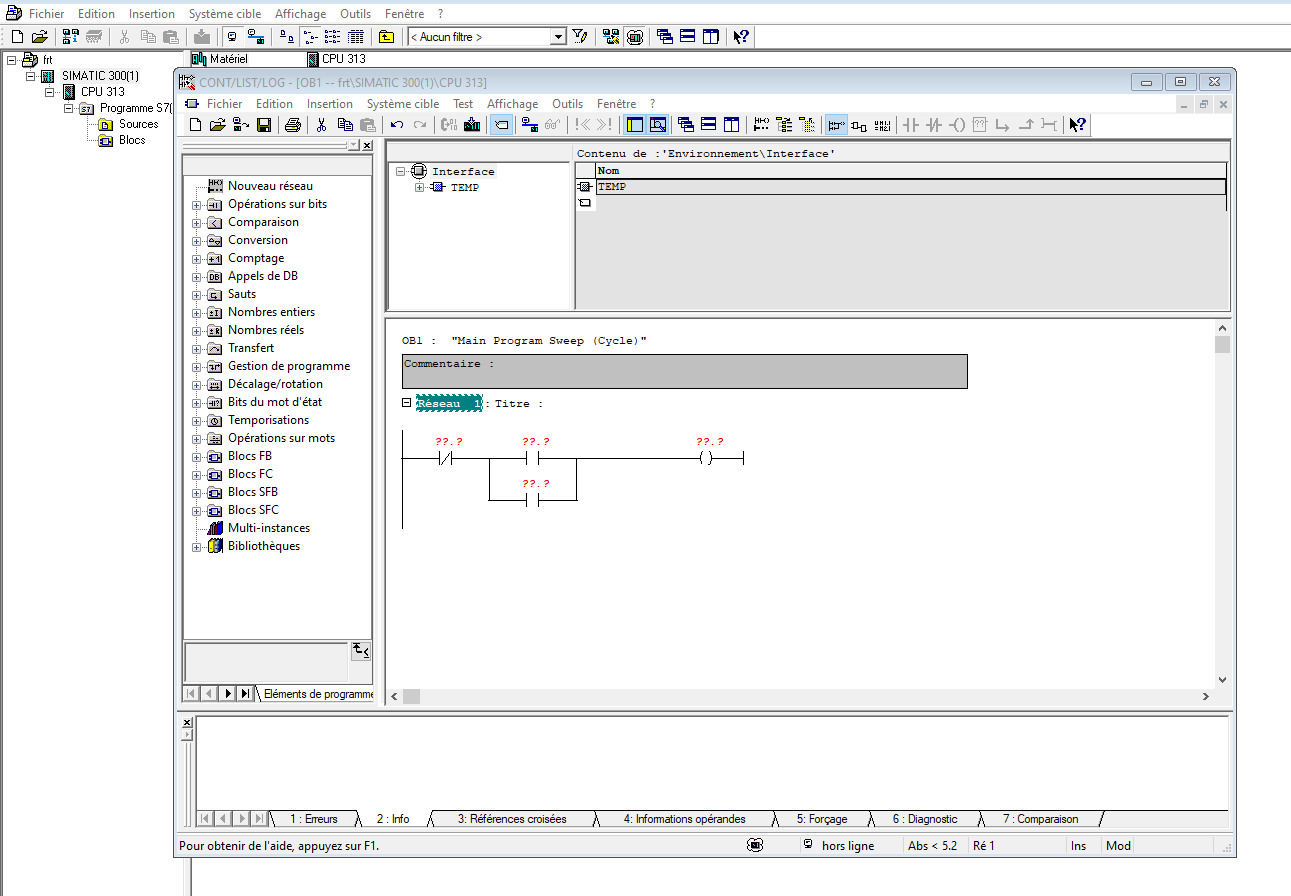Insert an output coil from the toolbar

pyautogui.click(x=957, y=125)
